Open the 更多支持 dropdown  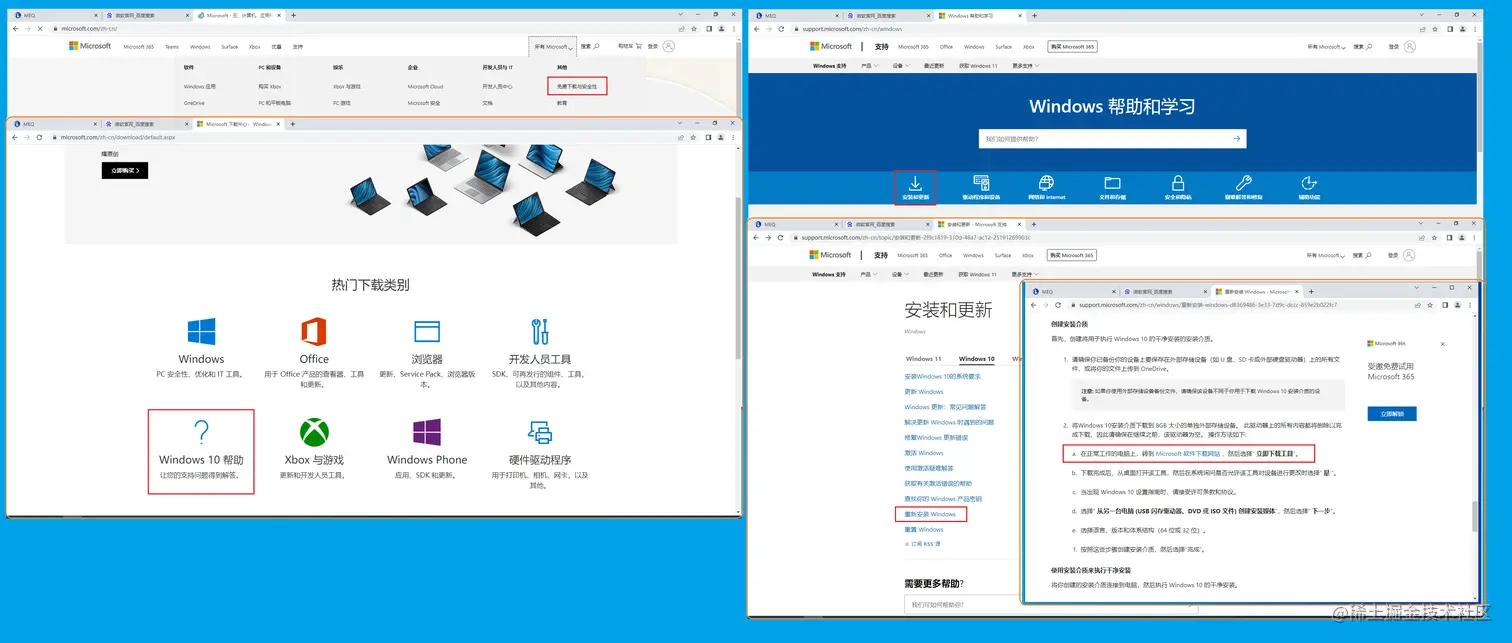pyautogui.click(x=1026, y=66)
